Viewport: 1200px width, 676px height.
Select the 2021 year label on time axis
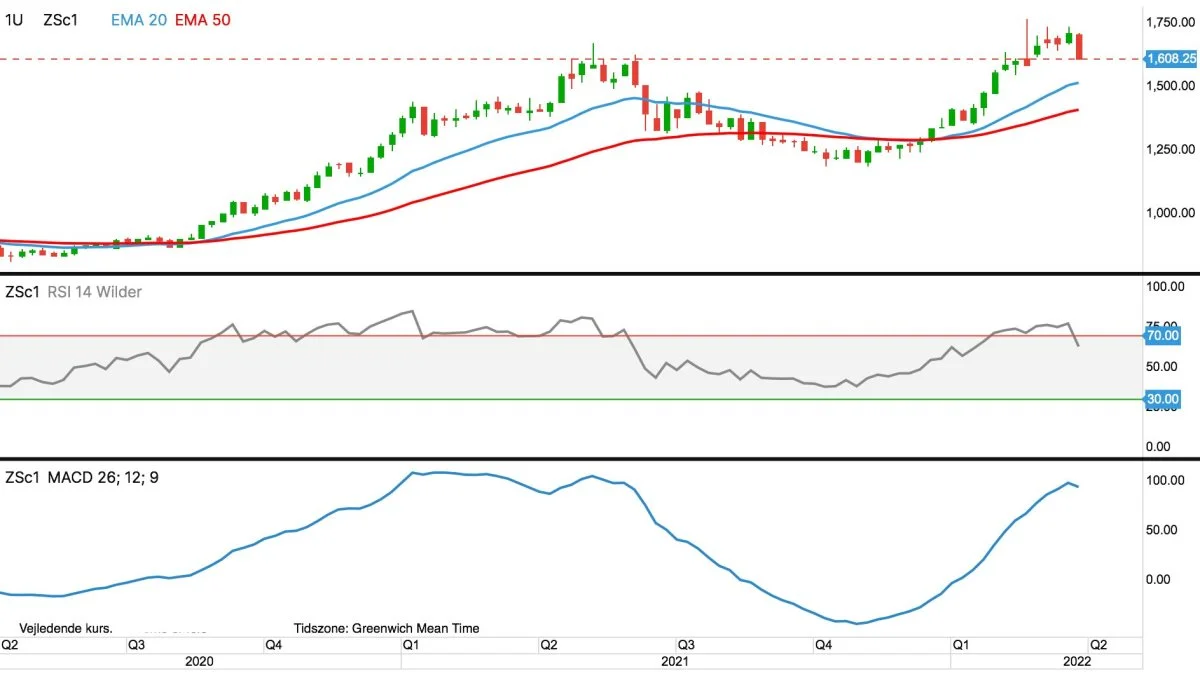tap(675, 661)
